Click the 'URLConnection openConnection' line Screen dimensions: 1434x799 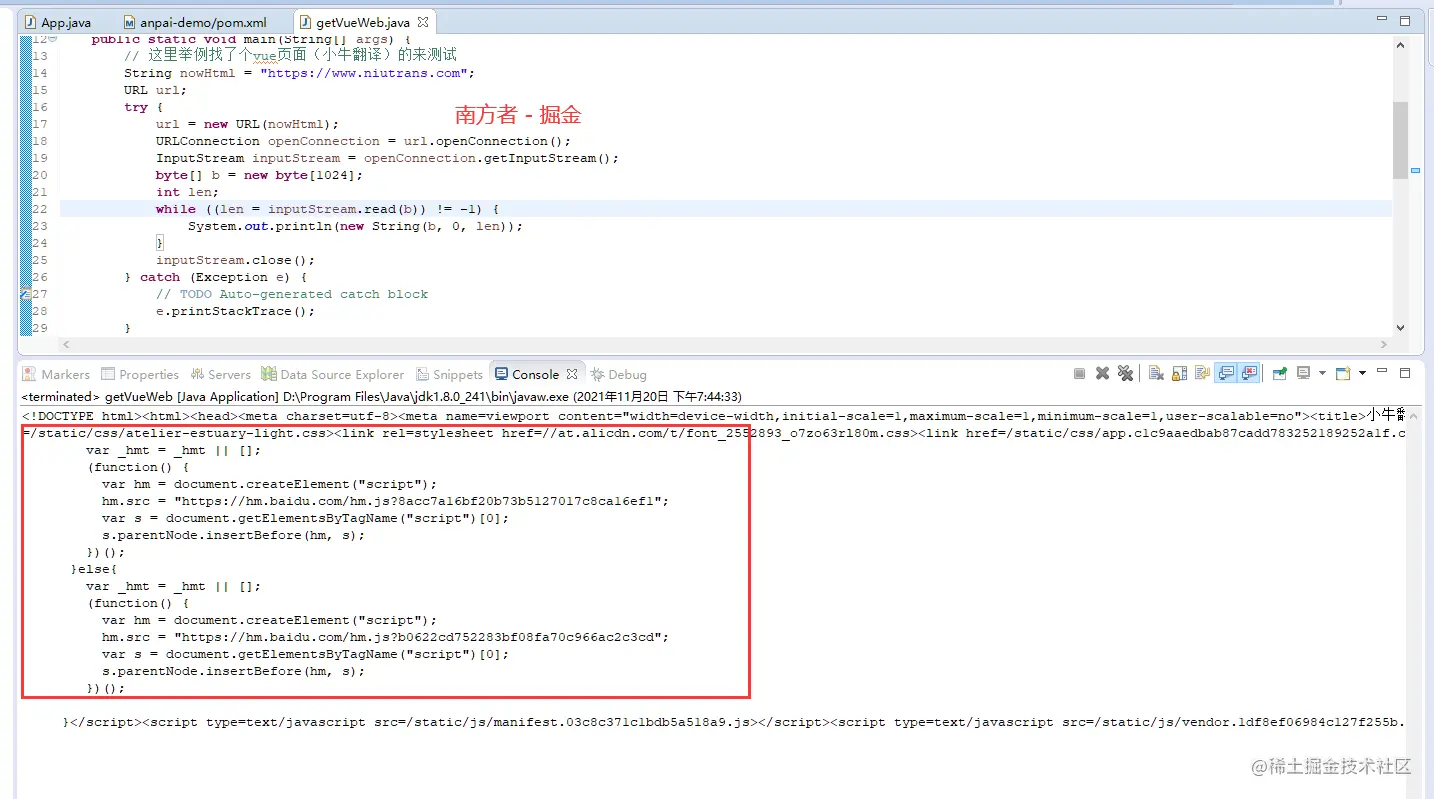(x=363, y=141)
